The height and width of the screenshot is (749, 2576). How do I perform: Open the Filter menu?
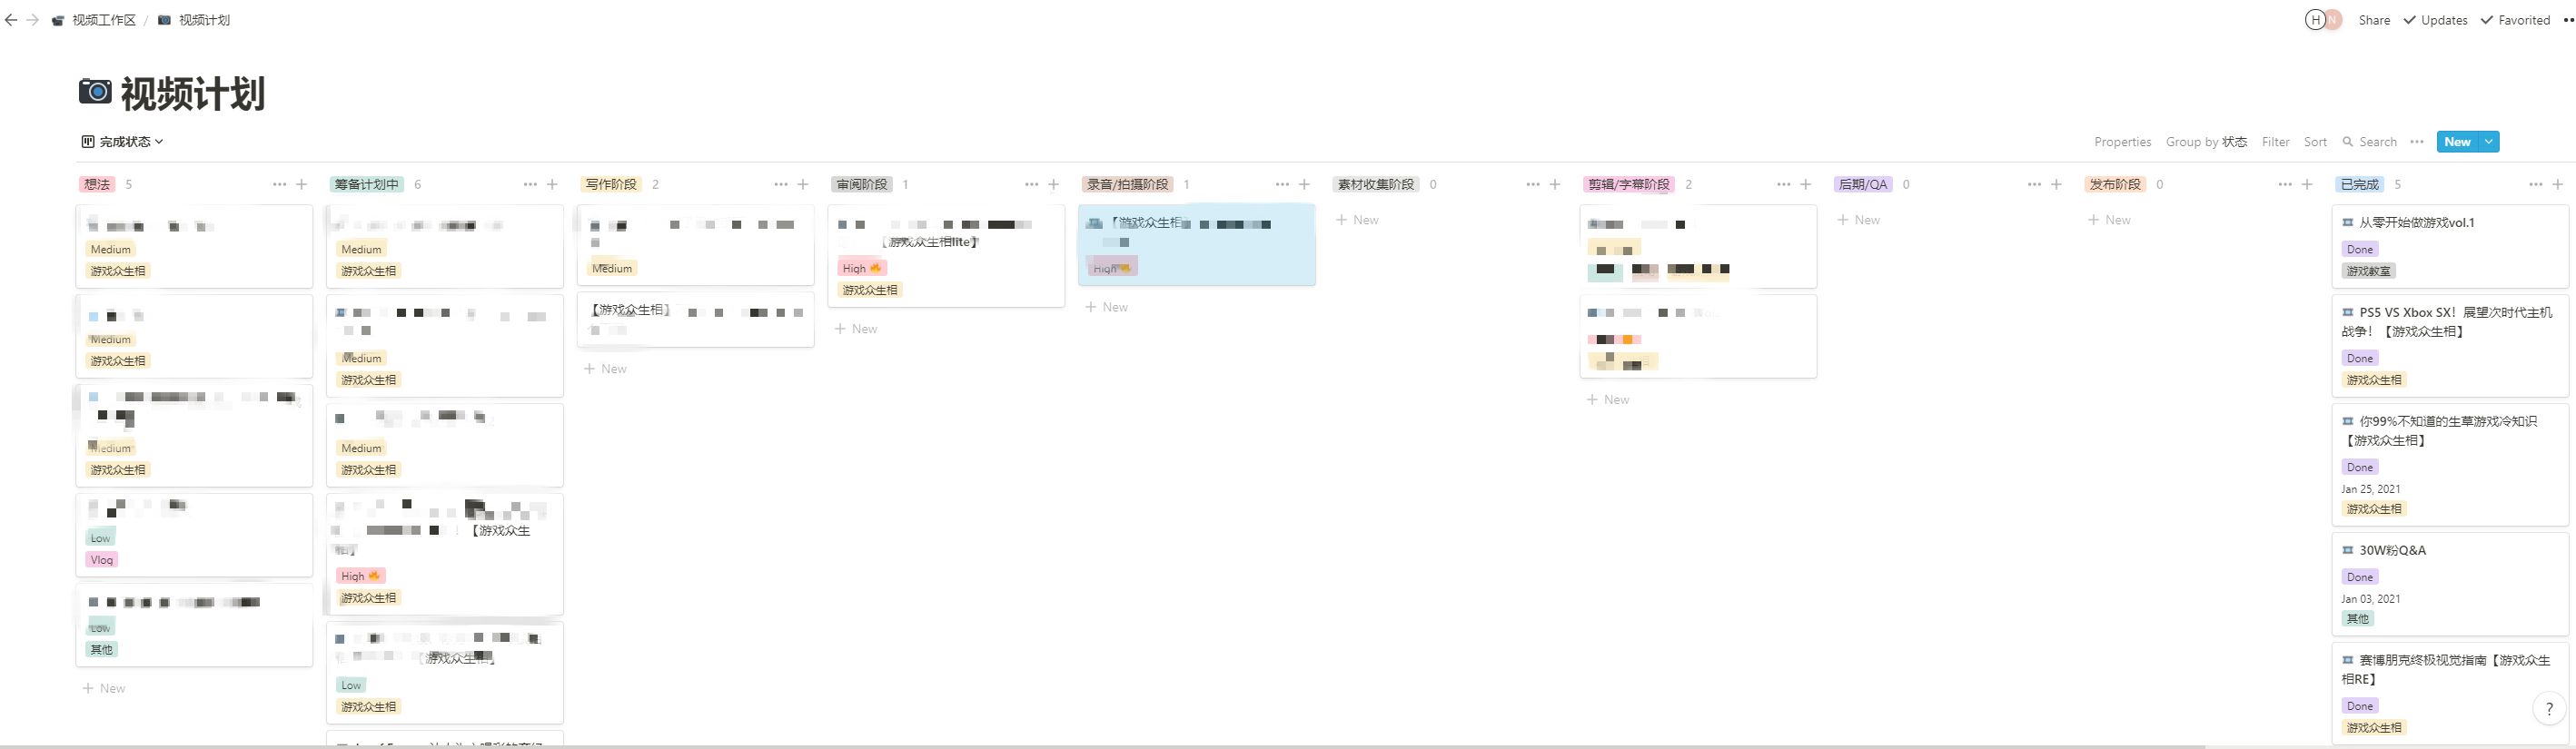click(2275, 142)
